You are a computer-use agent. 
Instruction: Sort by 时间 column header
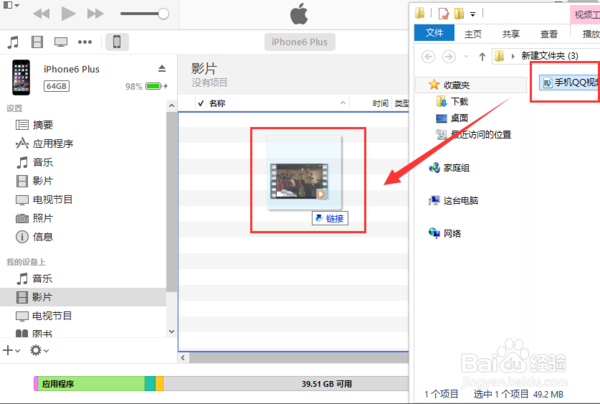click(x=380, y=103)
